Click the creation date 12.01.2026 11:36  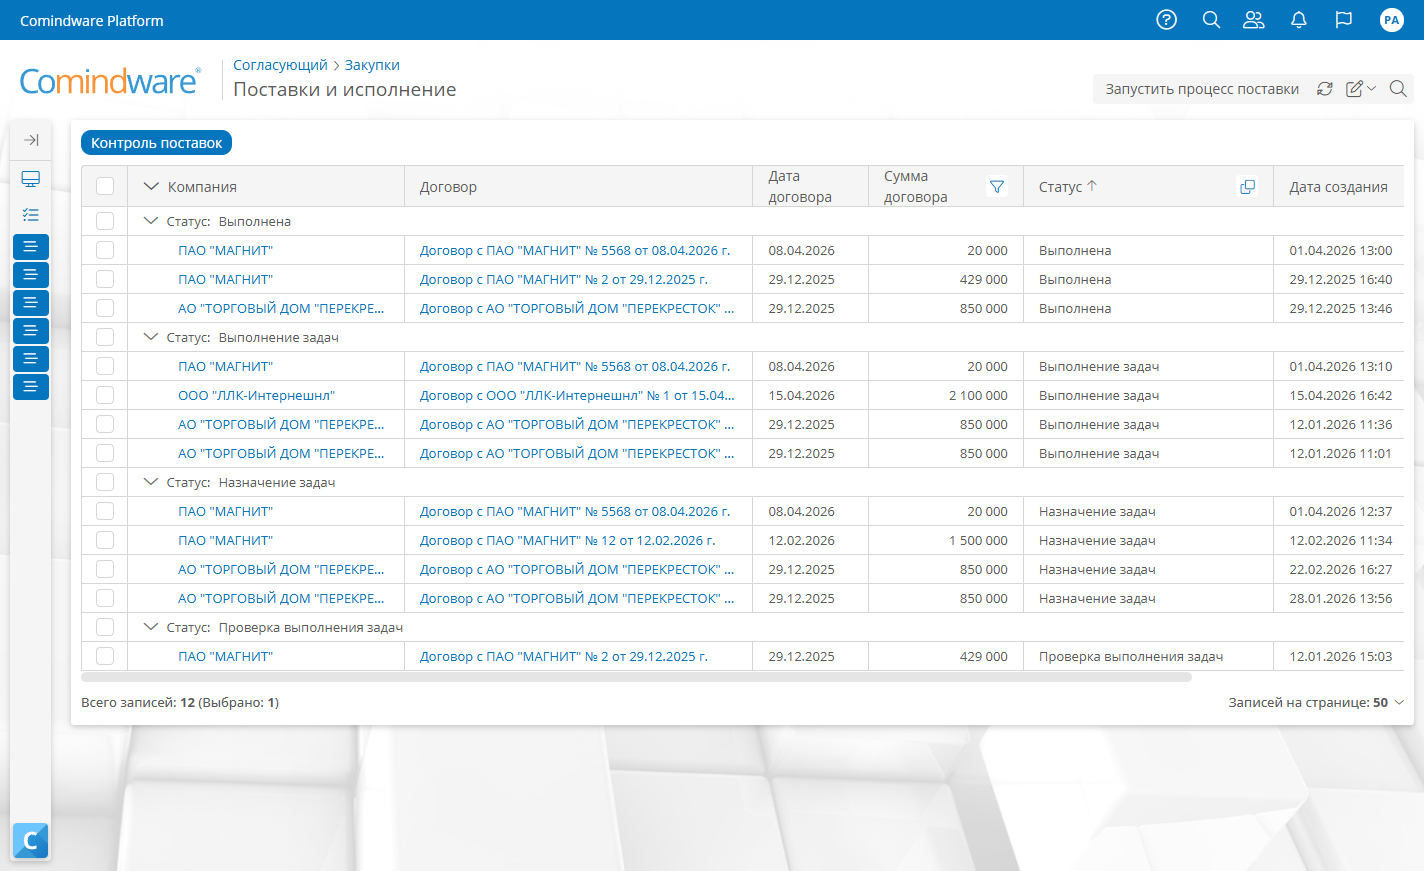pyautogui.click(x=1340, y=424)
